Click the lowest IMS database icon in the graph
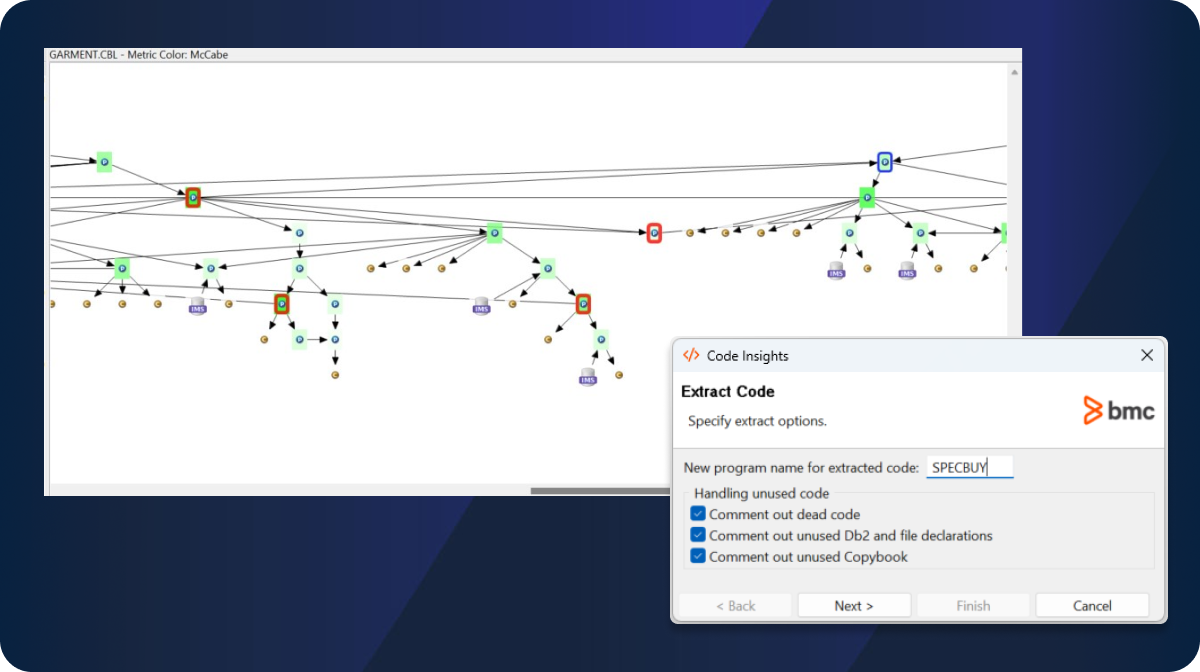 588,377
